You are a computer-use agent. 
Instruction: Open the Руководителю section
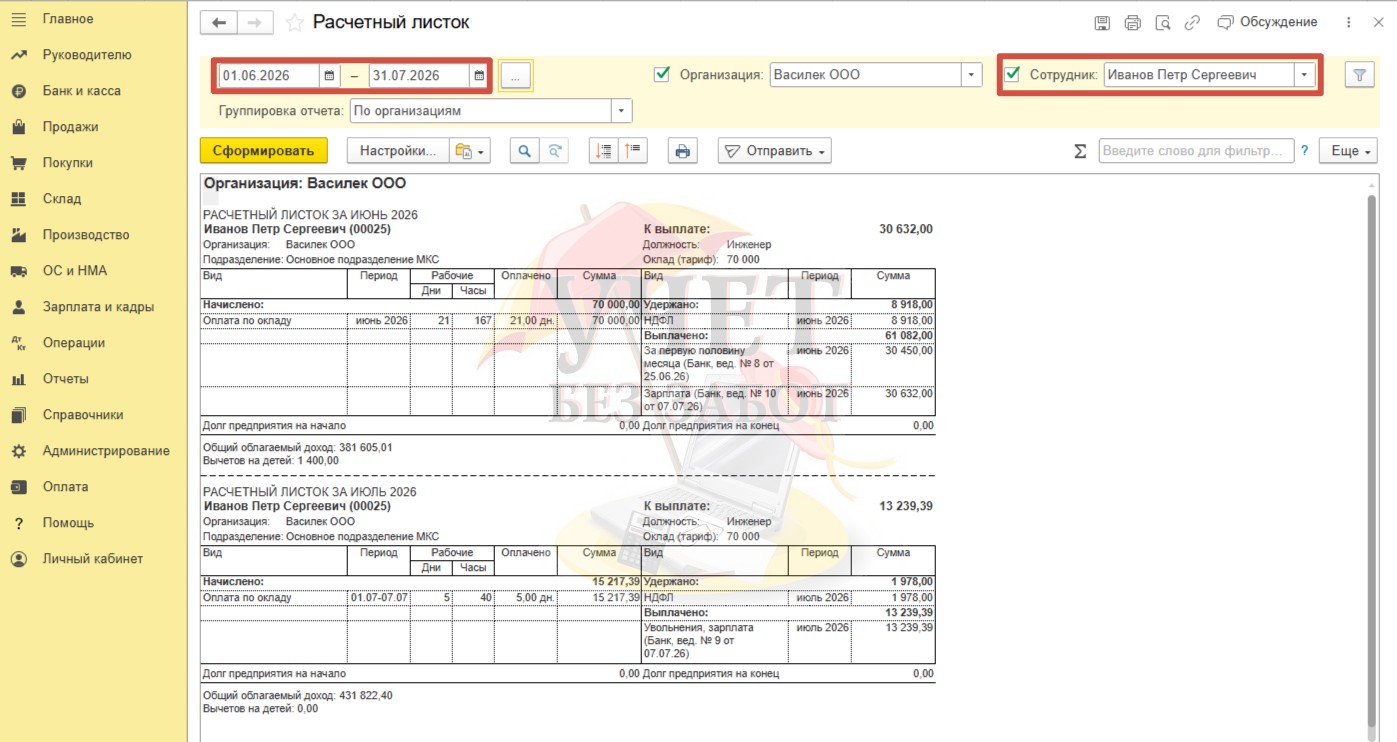coord(87,55)
